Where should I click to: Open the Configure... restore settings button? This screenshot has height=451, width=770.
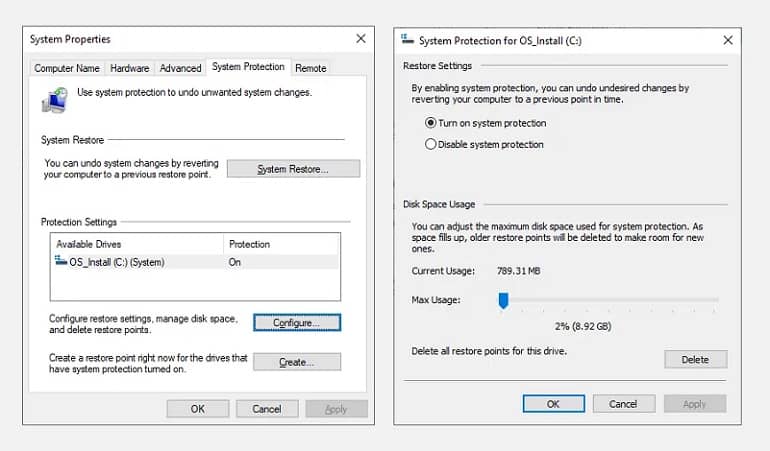pos(297,323)
